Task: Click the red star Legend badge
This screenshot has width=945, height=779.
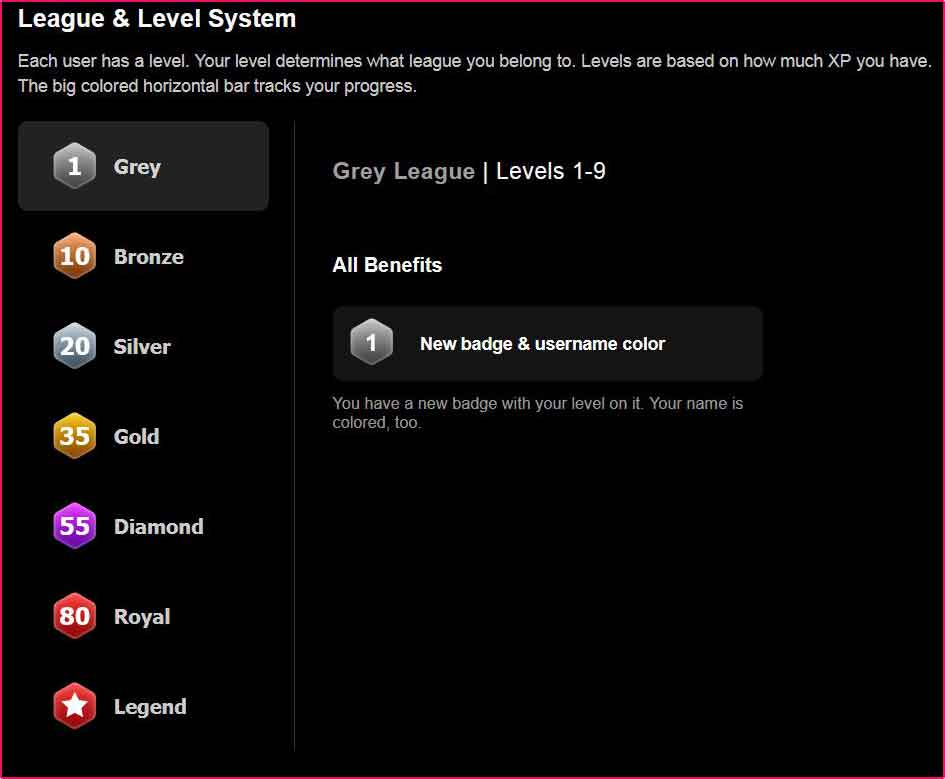Action: (74, 705)
